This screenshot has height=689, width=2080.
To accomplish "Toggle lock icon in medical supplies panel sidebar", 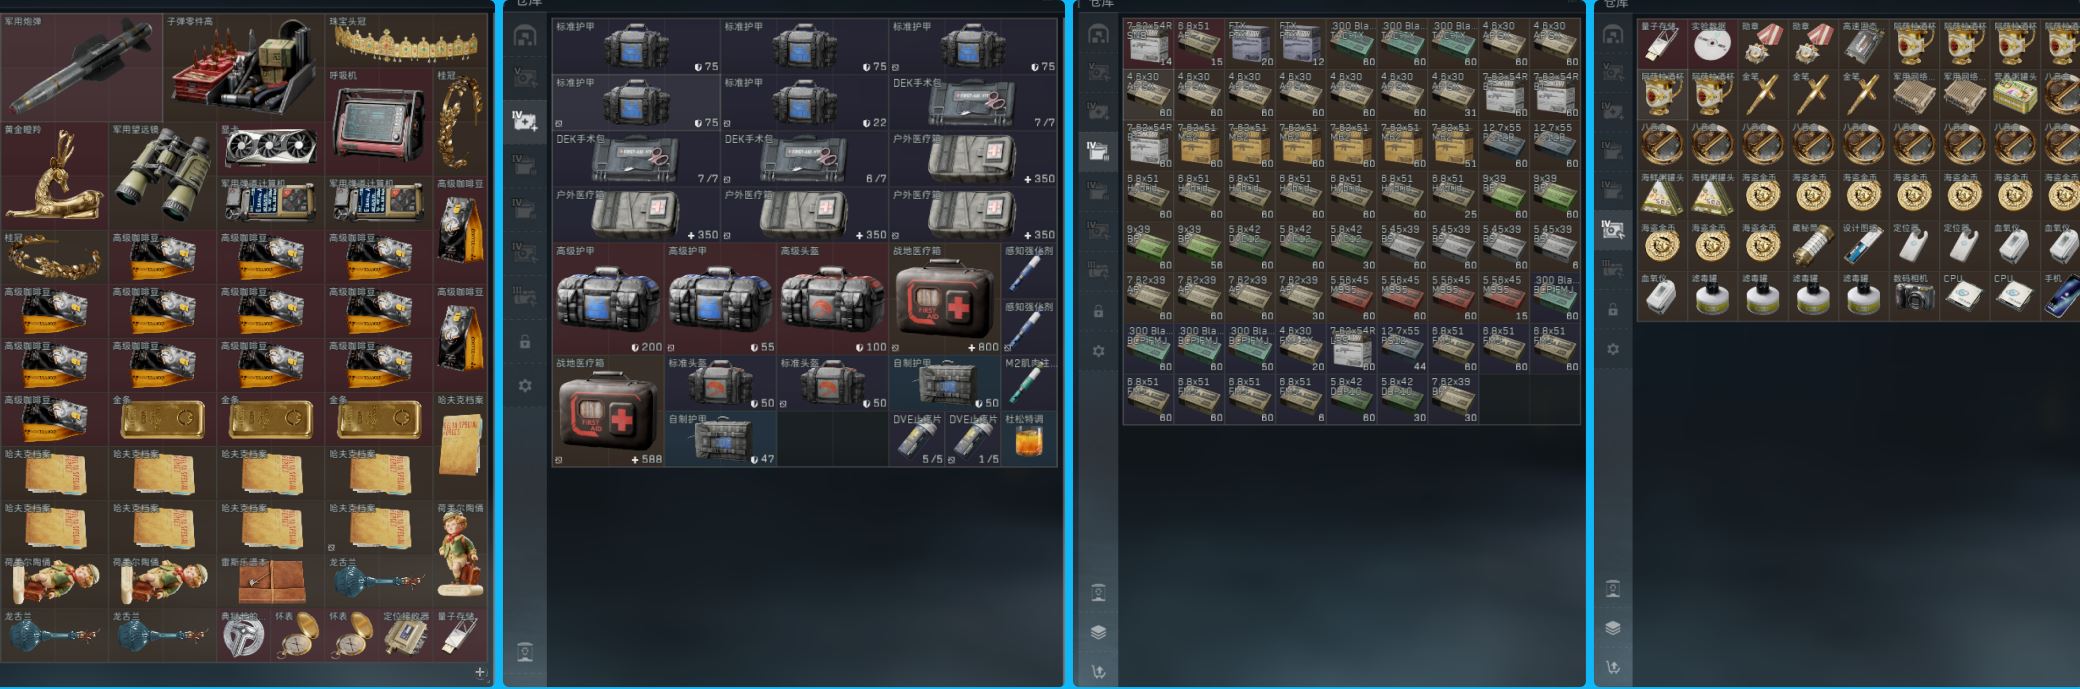I will 525,342.
